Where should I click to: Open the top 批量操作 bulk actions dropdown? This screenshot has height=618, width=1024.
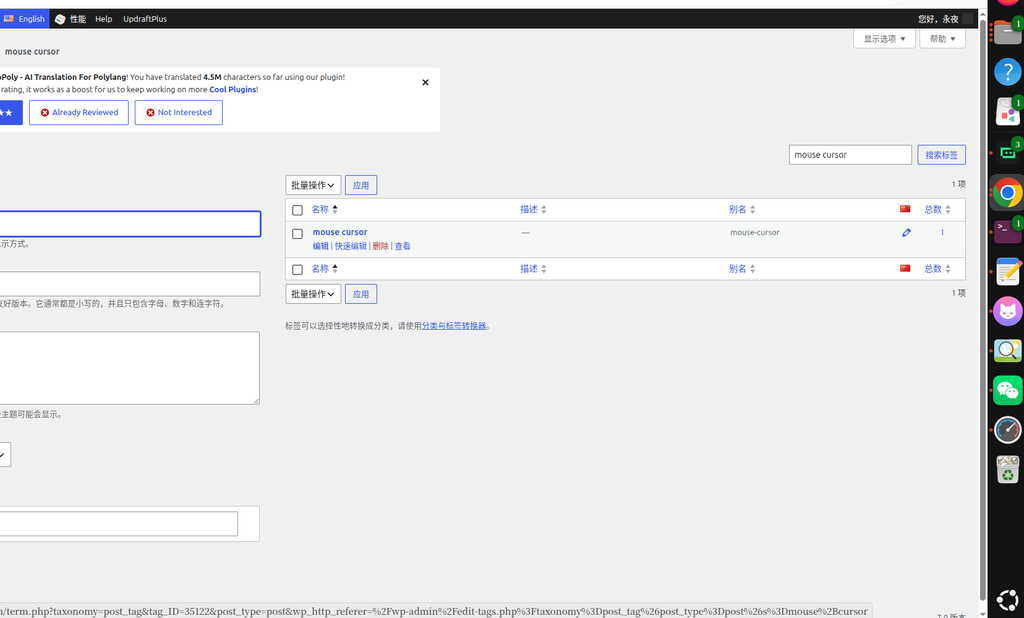(x=313, y=186)
